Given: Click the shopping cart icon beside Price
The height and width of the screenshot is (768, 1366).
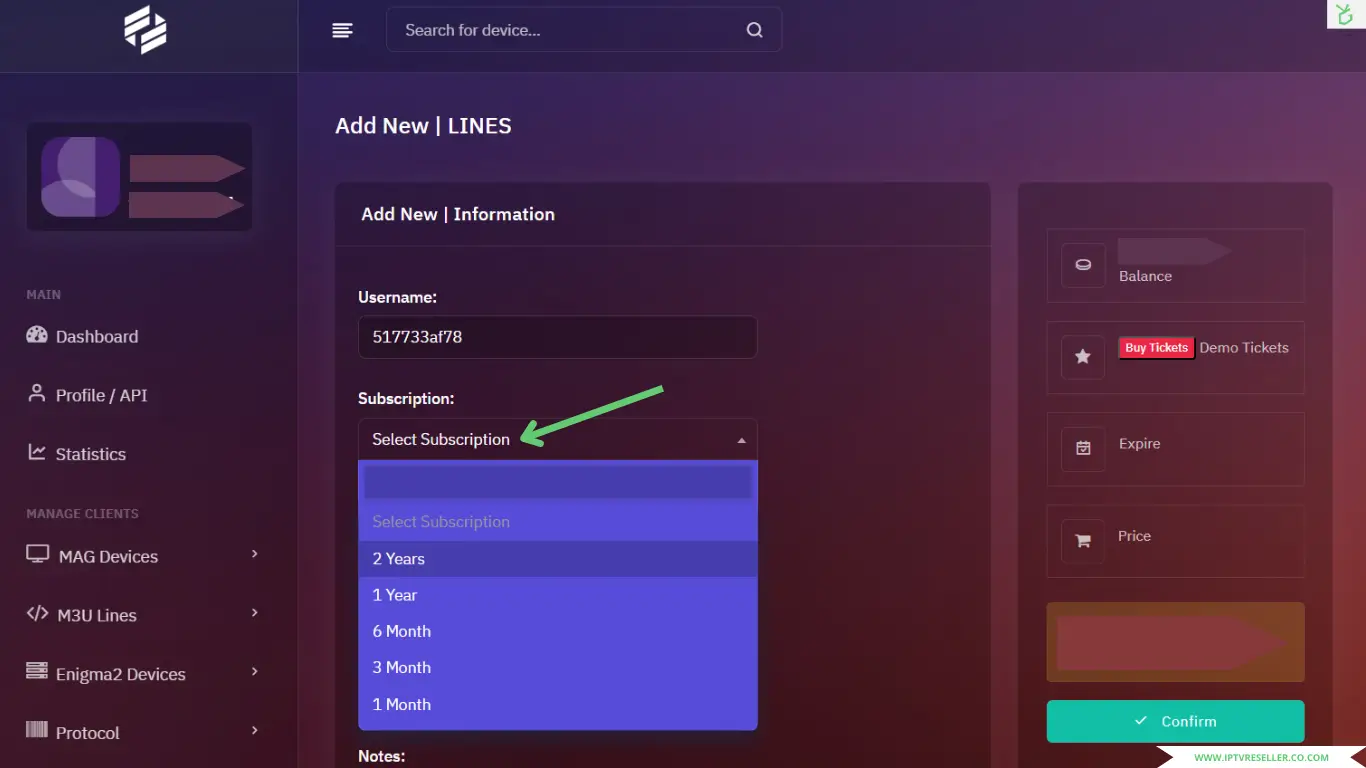Looking at the screenshot, I should 1083,541.
